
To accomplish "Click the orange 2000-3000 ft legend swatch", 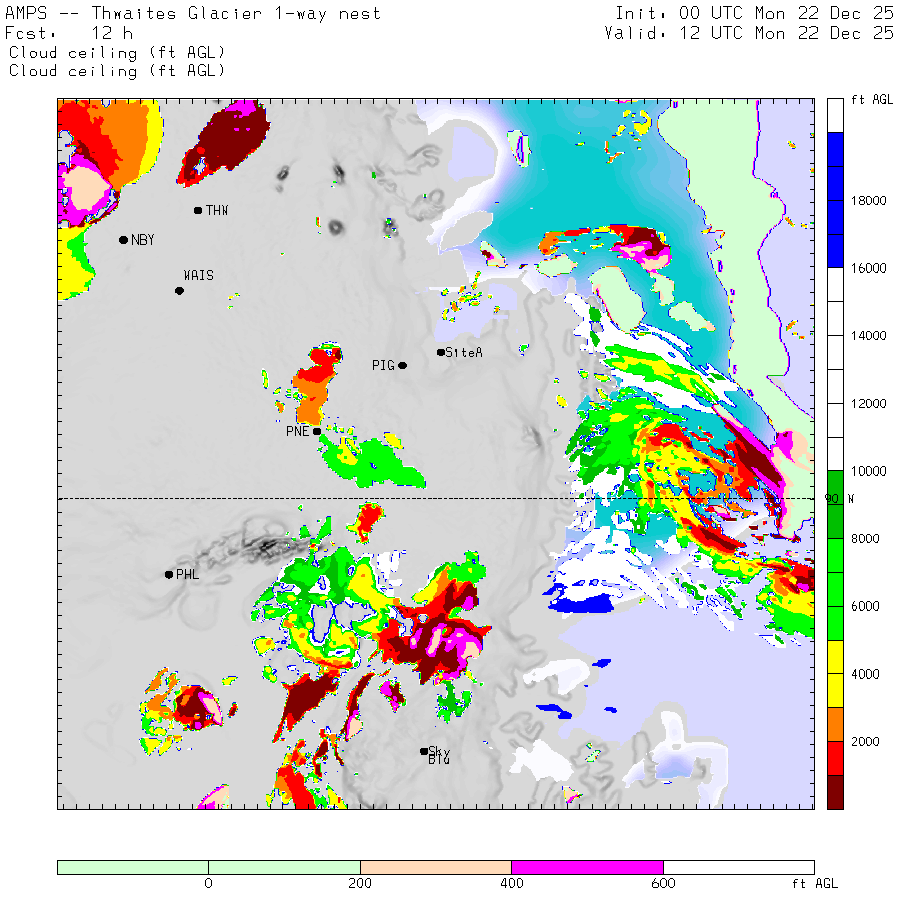I will (x=835, y=724).
